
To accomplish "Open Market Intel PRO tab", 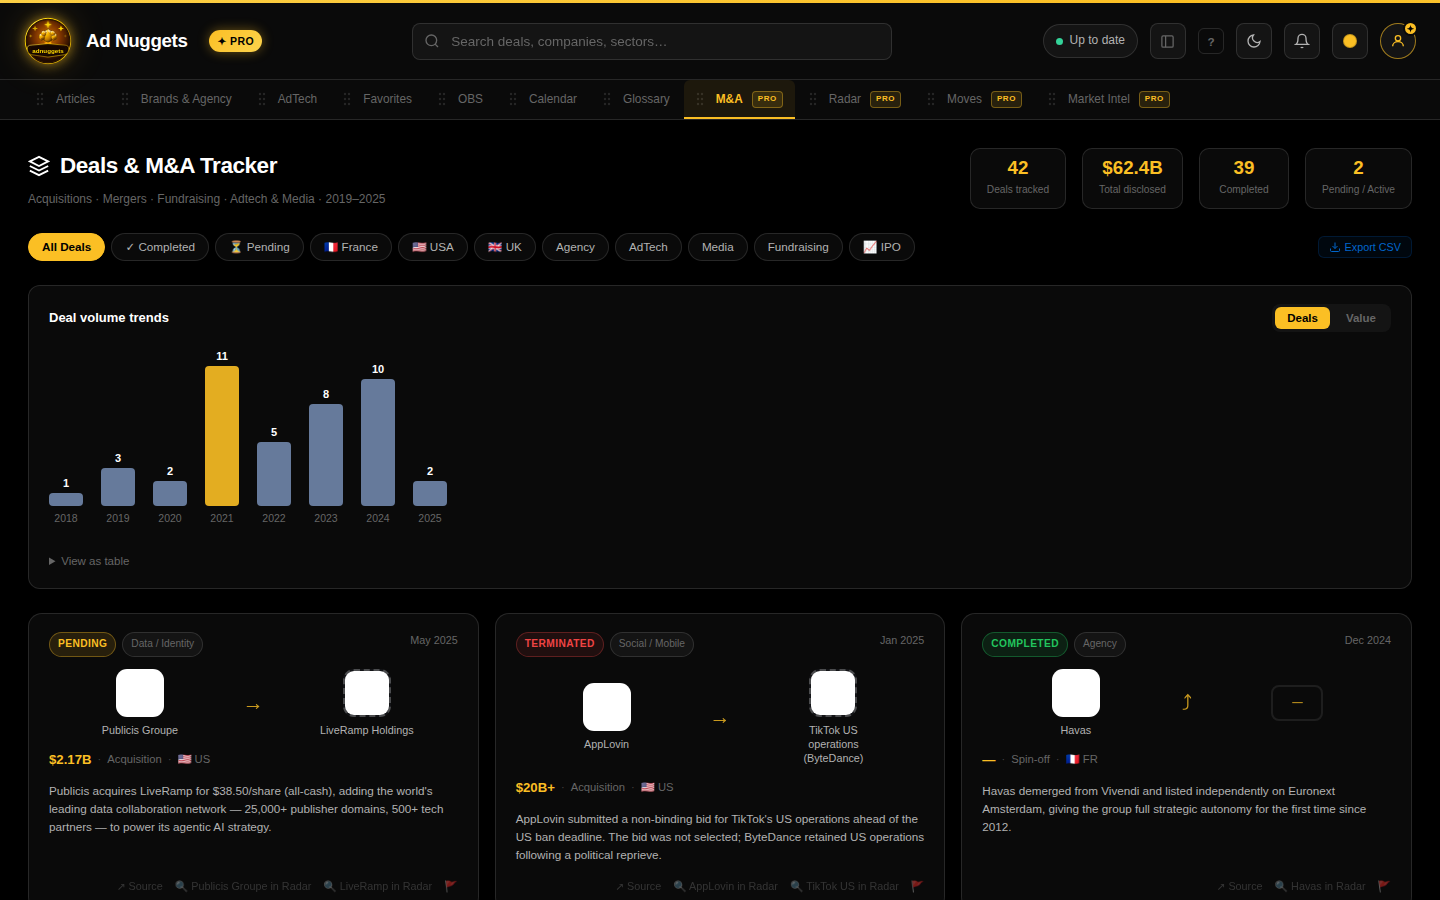I will pyautogui.click(x=1108, y=99).
